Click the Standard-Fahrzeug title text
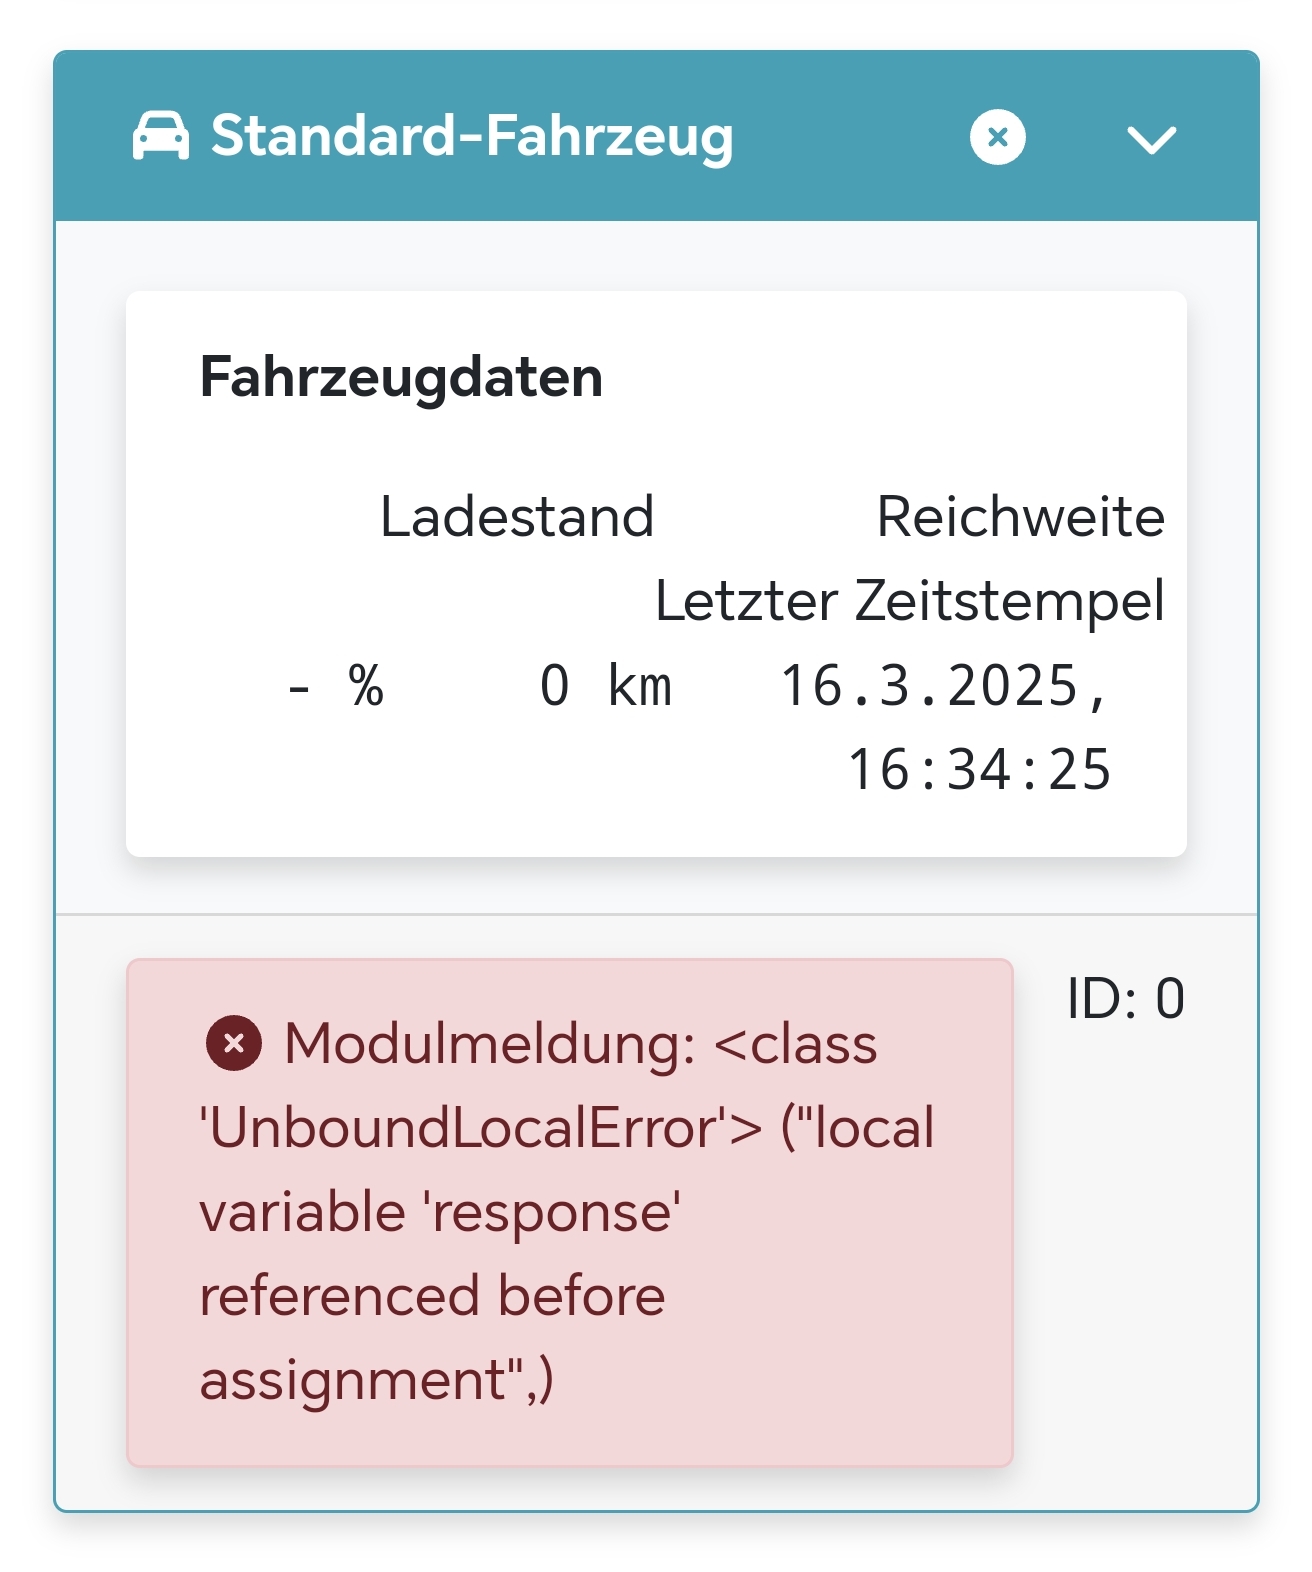The image size is (1312, 1572). point(470,138)
